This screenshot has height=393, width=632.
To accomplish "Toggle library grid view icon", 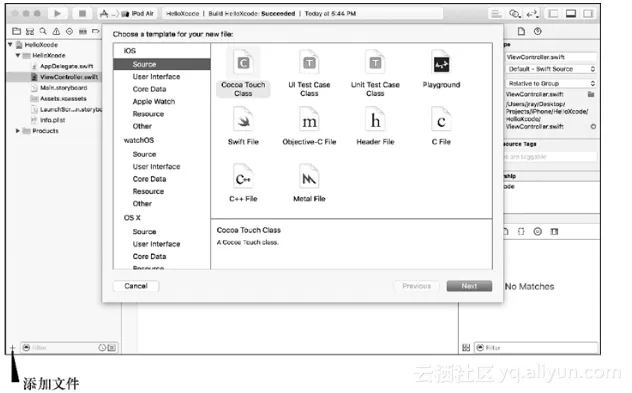I will coord(466,347).
